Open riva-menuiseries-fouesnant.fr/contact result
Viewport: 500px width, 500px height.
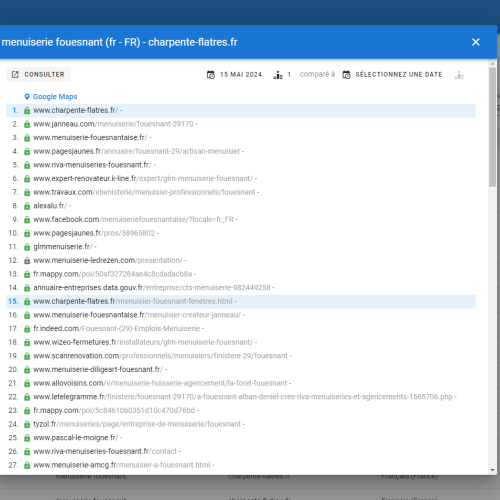105,452
